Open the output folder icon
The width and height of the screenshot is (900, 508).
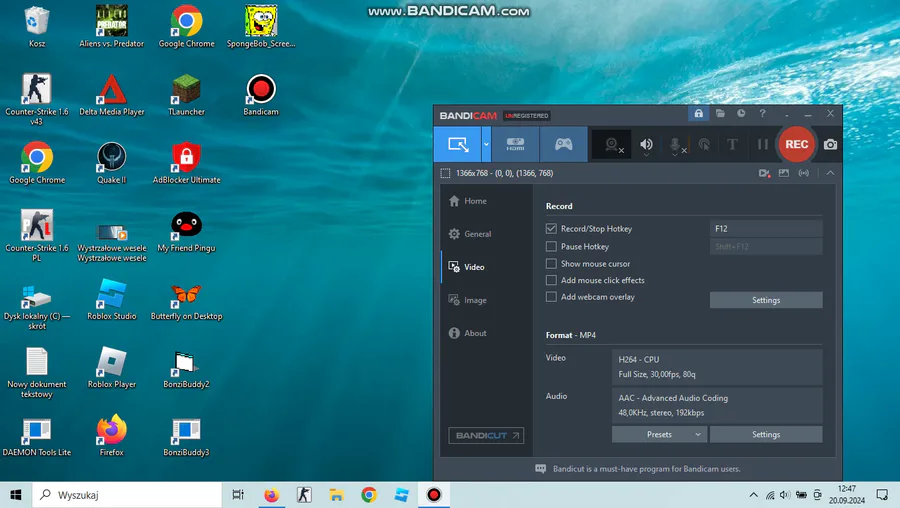tap(720, 113)
